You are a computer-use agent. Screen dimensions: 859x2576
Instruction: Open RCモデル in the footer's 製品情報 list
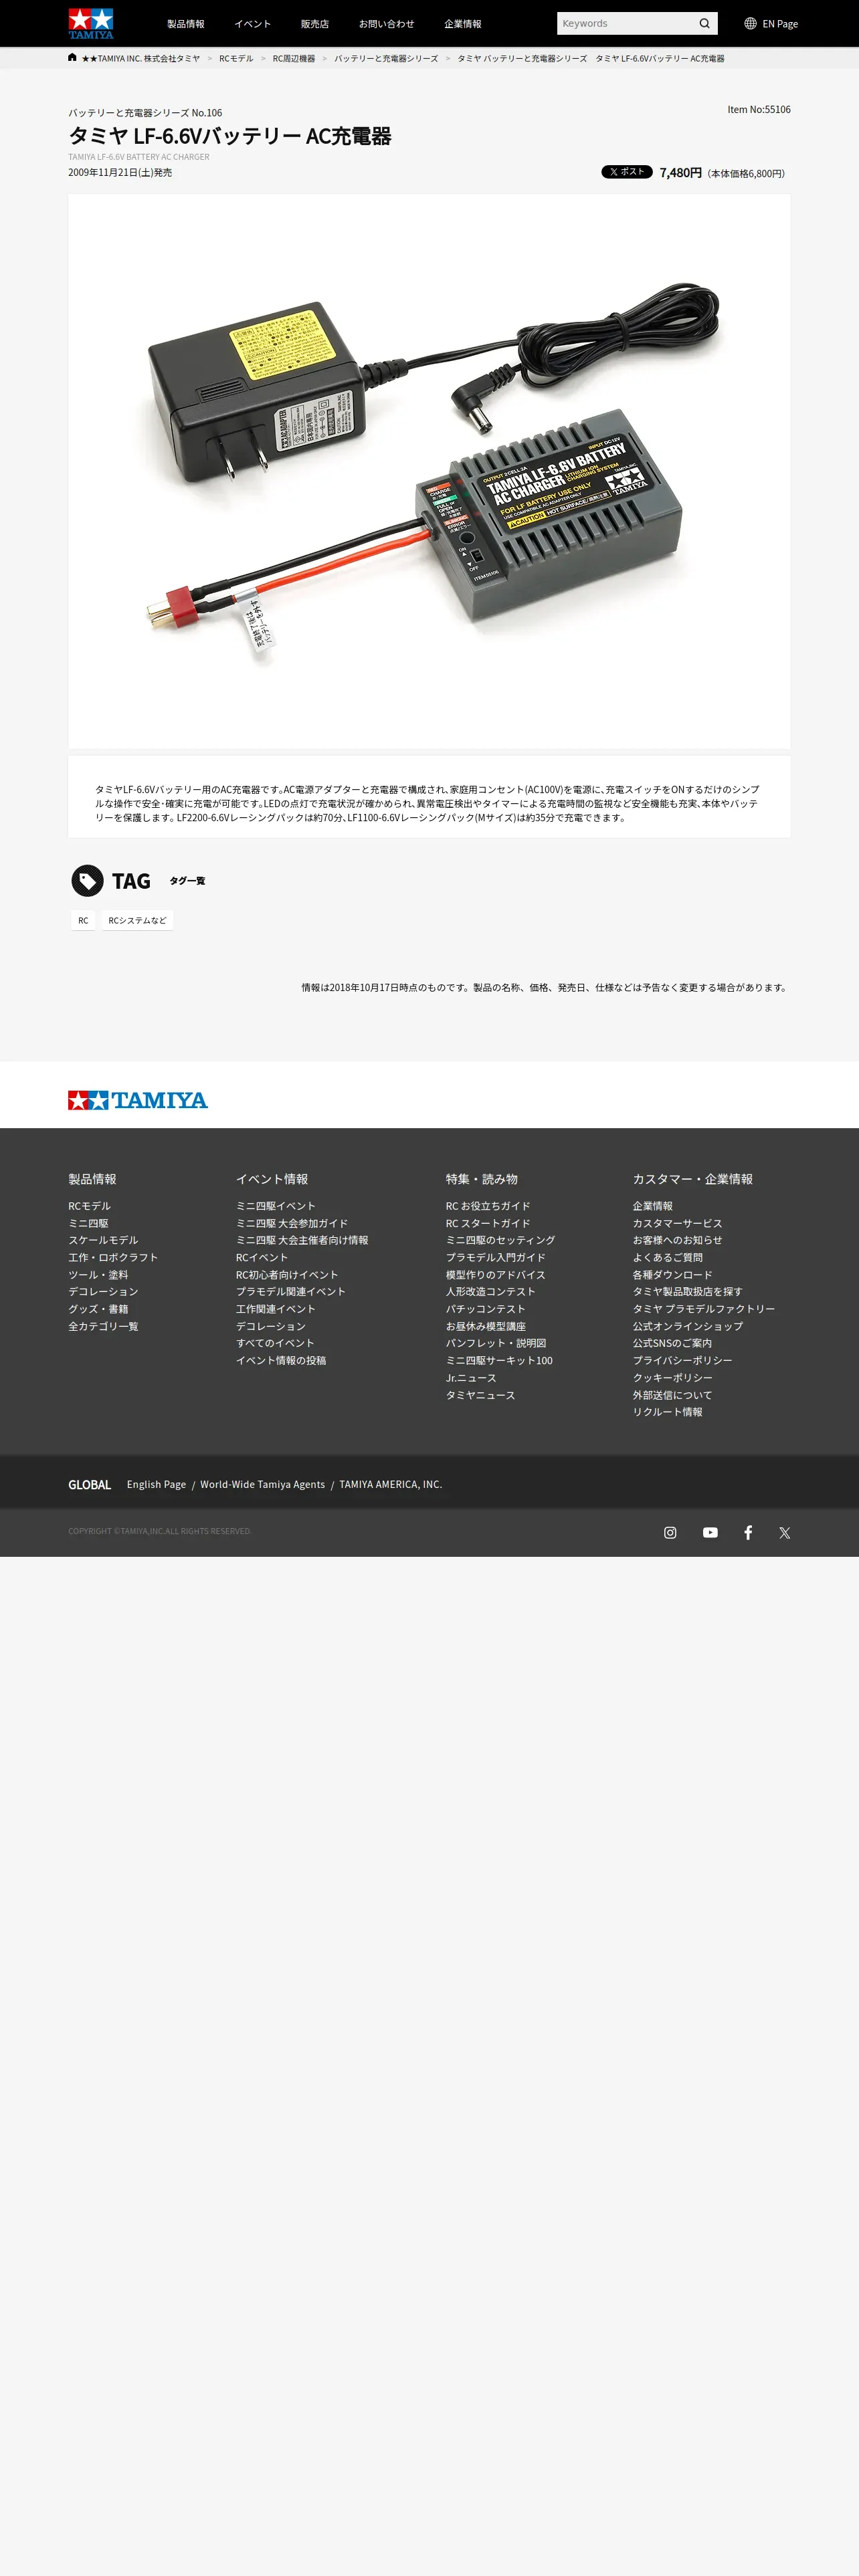(x=89, y=1206)
